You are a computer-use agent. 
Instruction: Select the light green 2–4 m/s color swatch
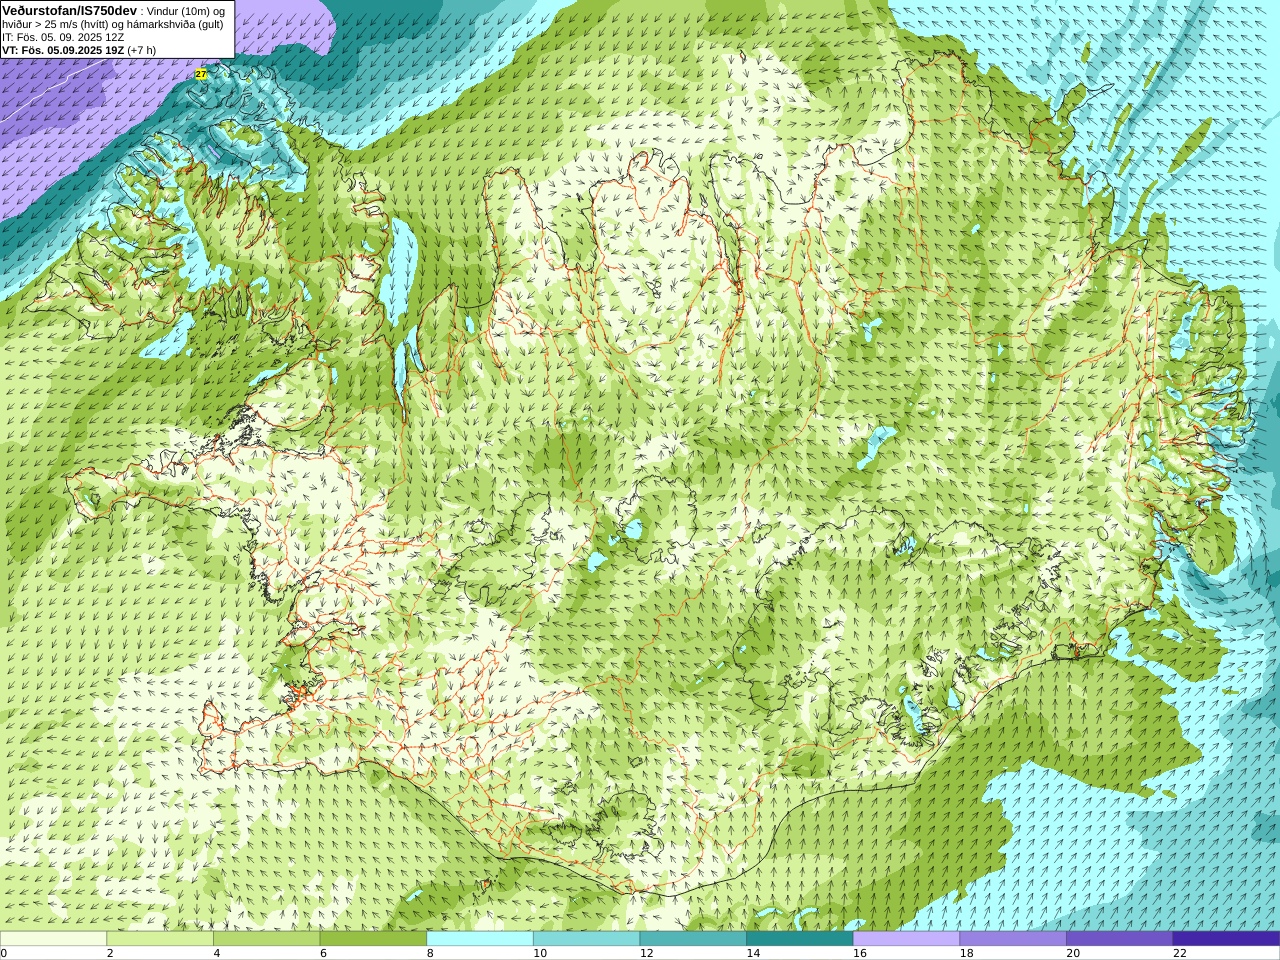coord(160,939)
